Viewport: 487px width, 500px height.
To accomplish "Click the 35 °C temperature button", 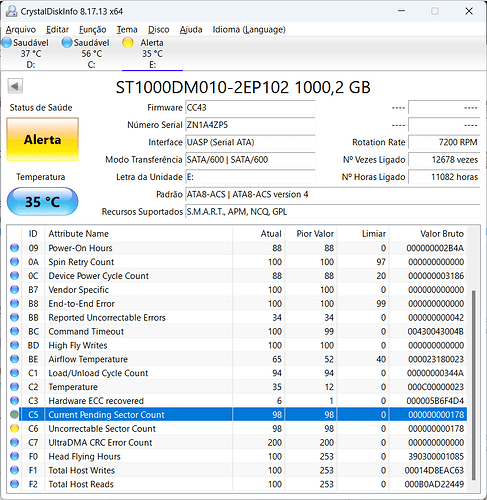I will click(x=43, y=202).
